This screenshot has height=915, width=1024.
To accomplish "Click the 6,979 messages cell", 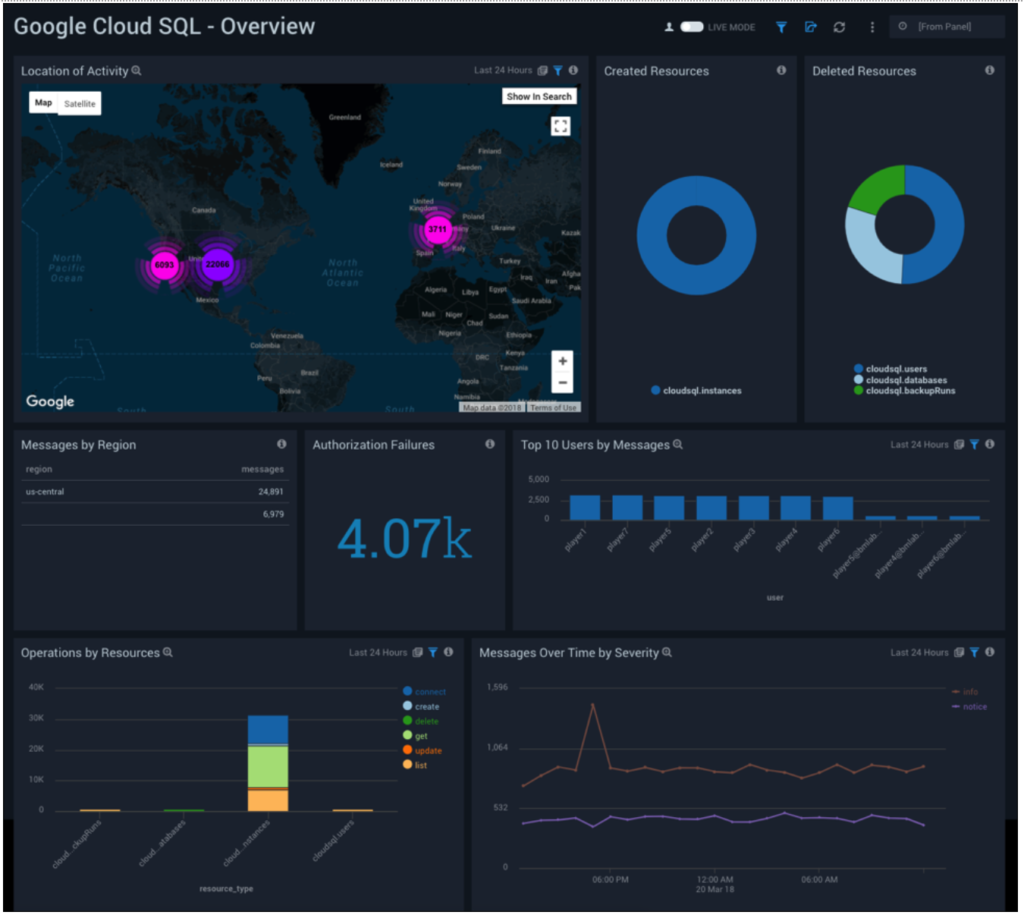I will (x=273, y=515).
